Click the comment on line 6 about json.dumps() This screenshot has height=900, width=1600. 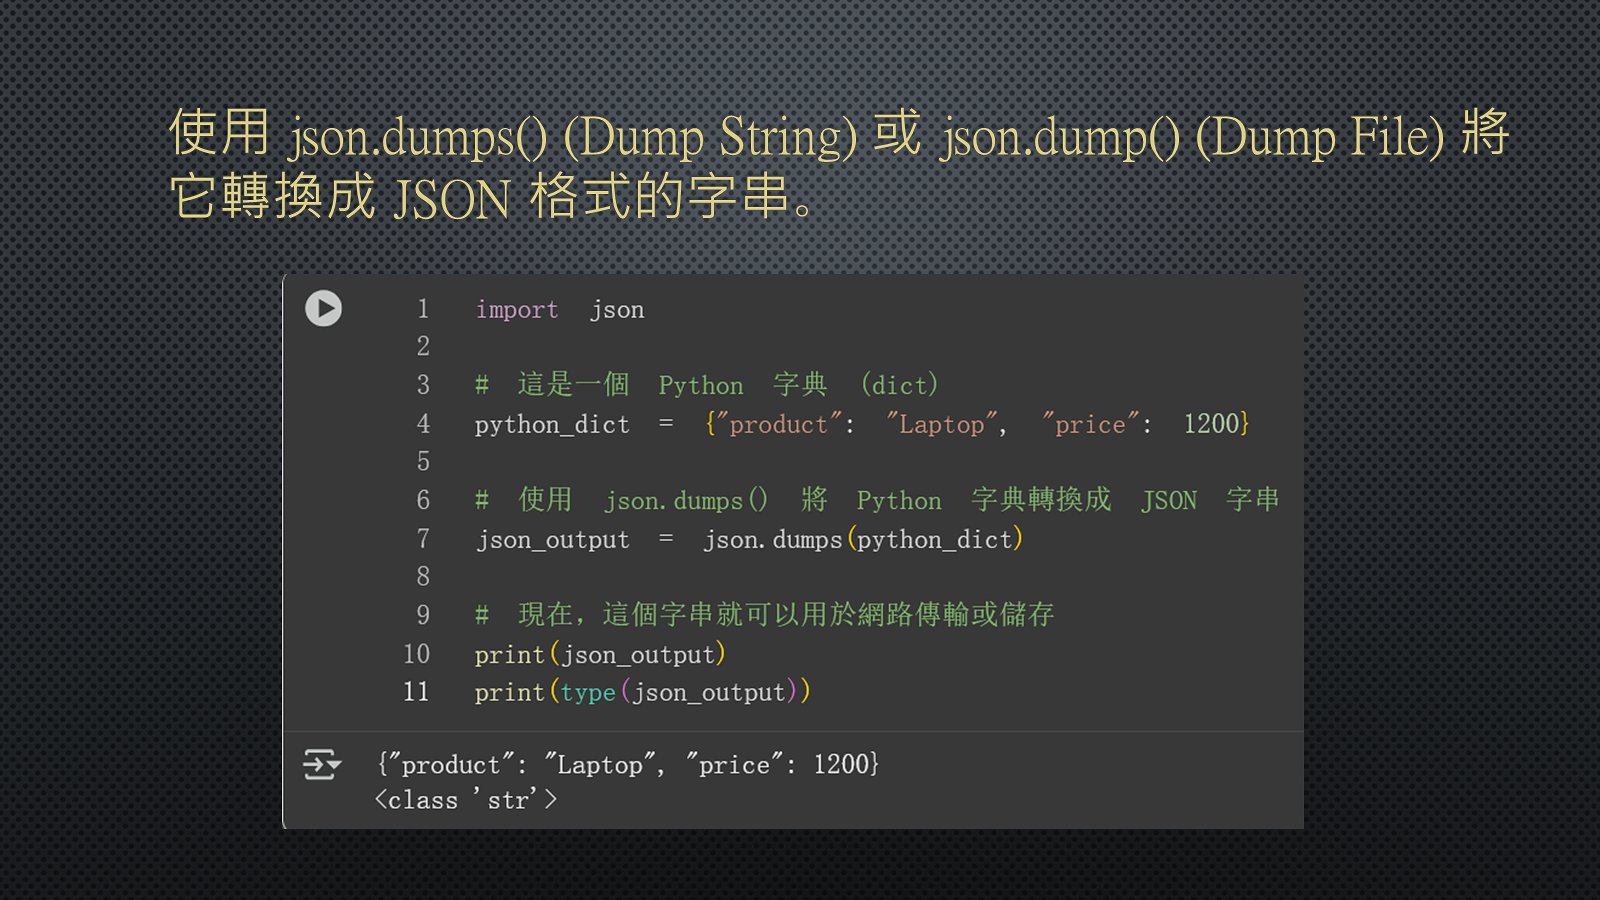876,500
